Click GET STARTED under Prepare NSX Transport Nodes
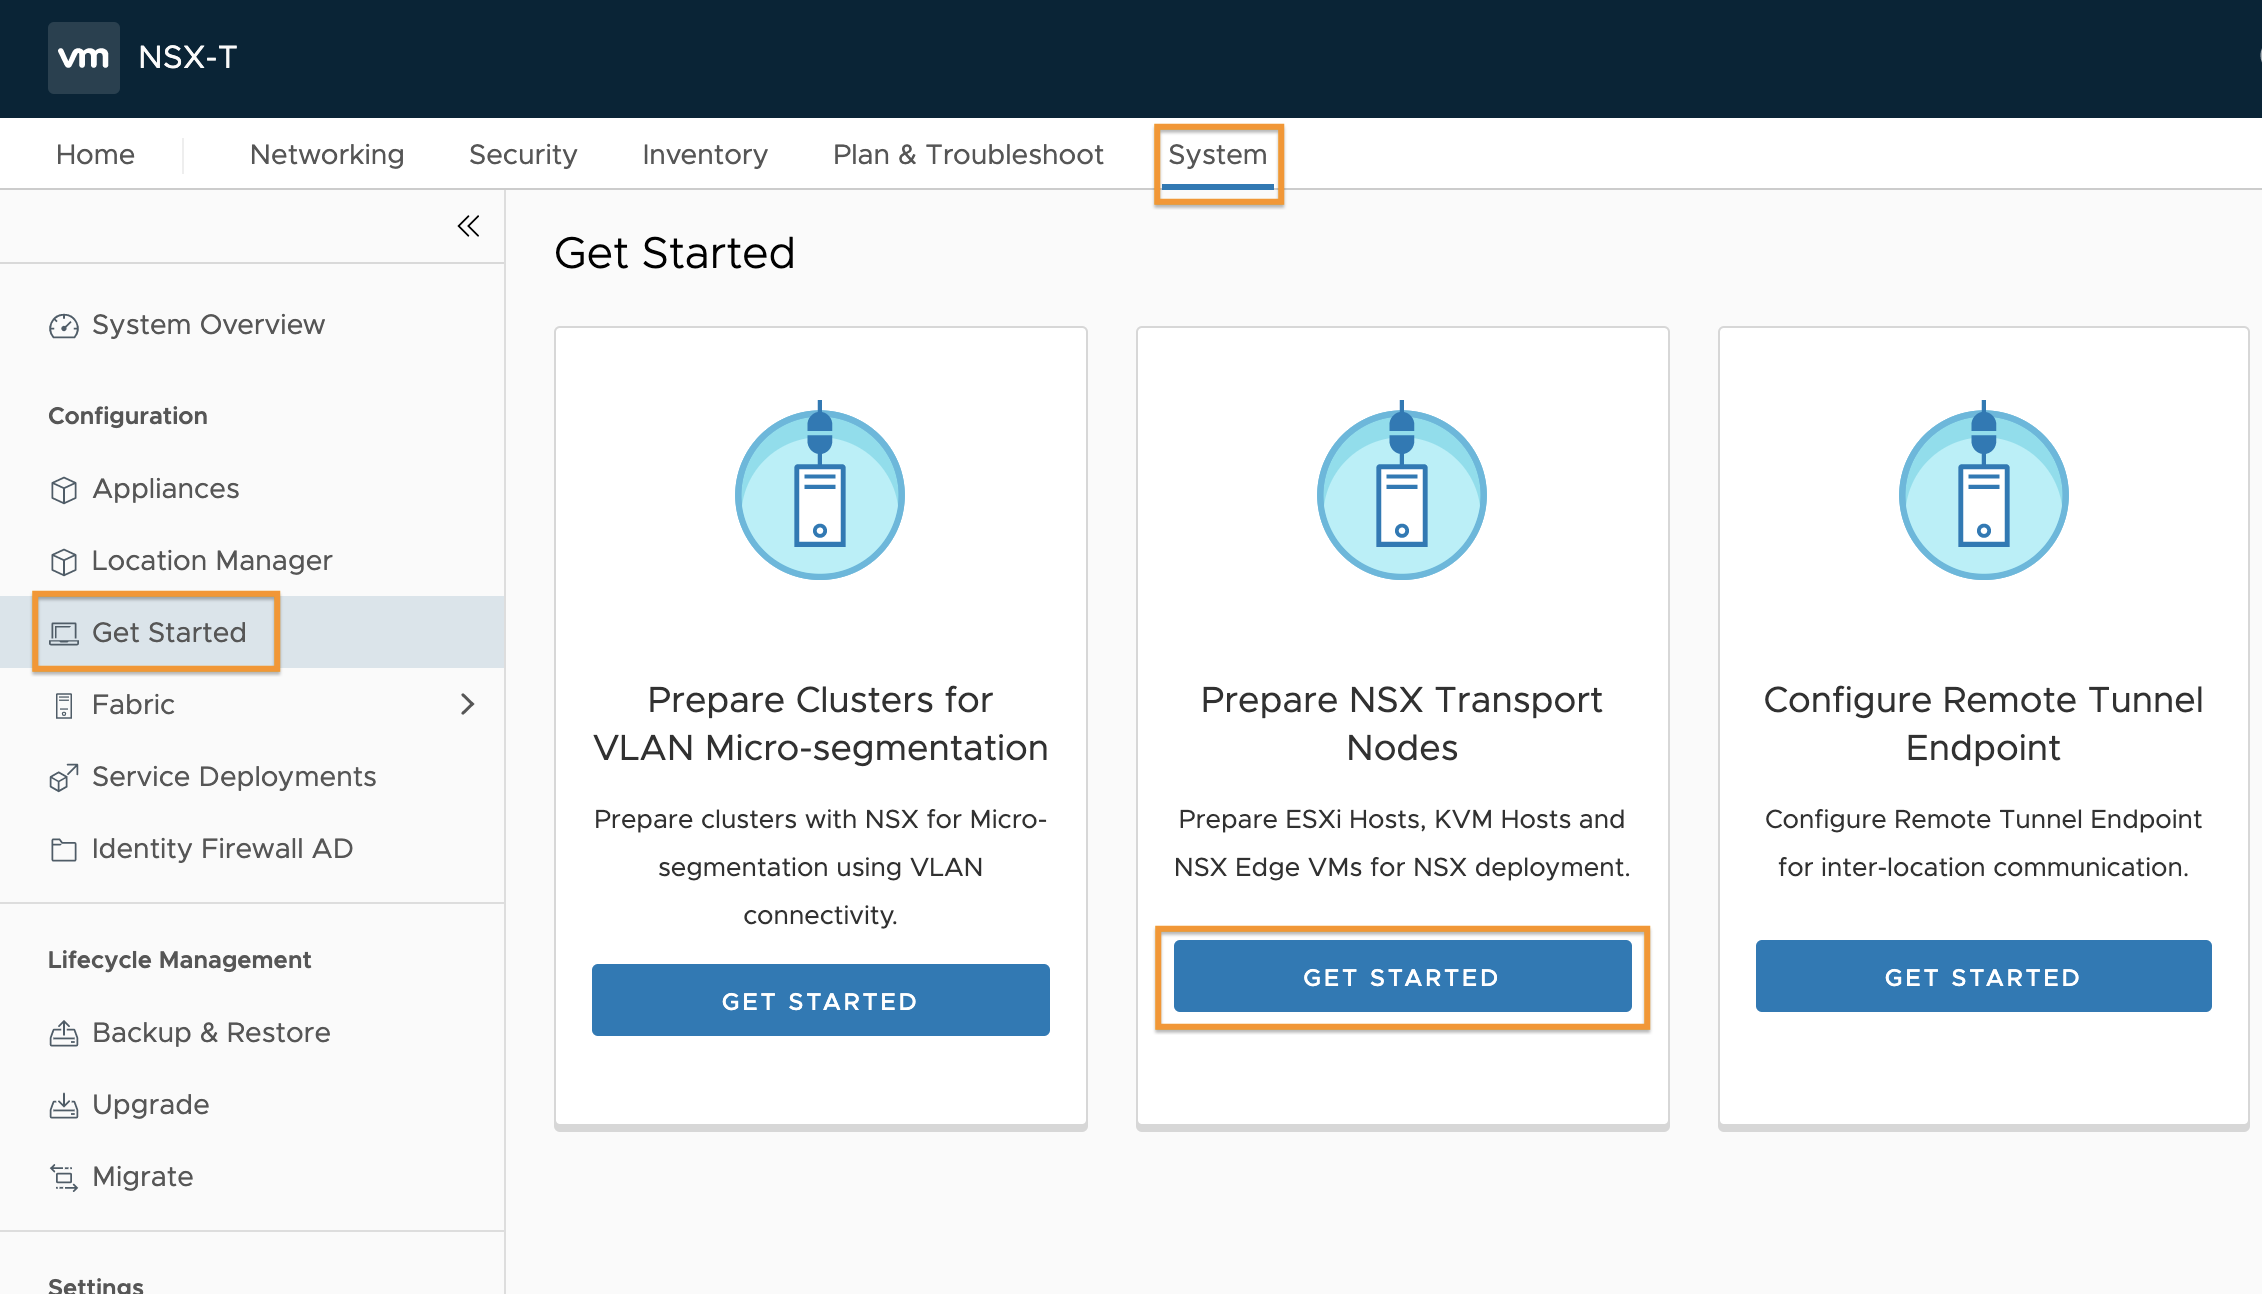The height and width of the screenshot is (1294, 2262). (x=1401, y=977)
